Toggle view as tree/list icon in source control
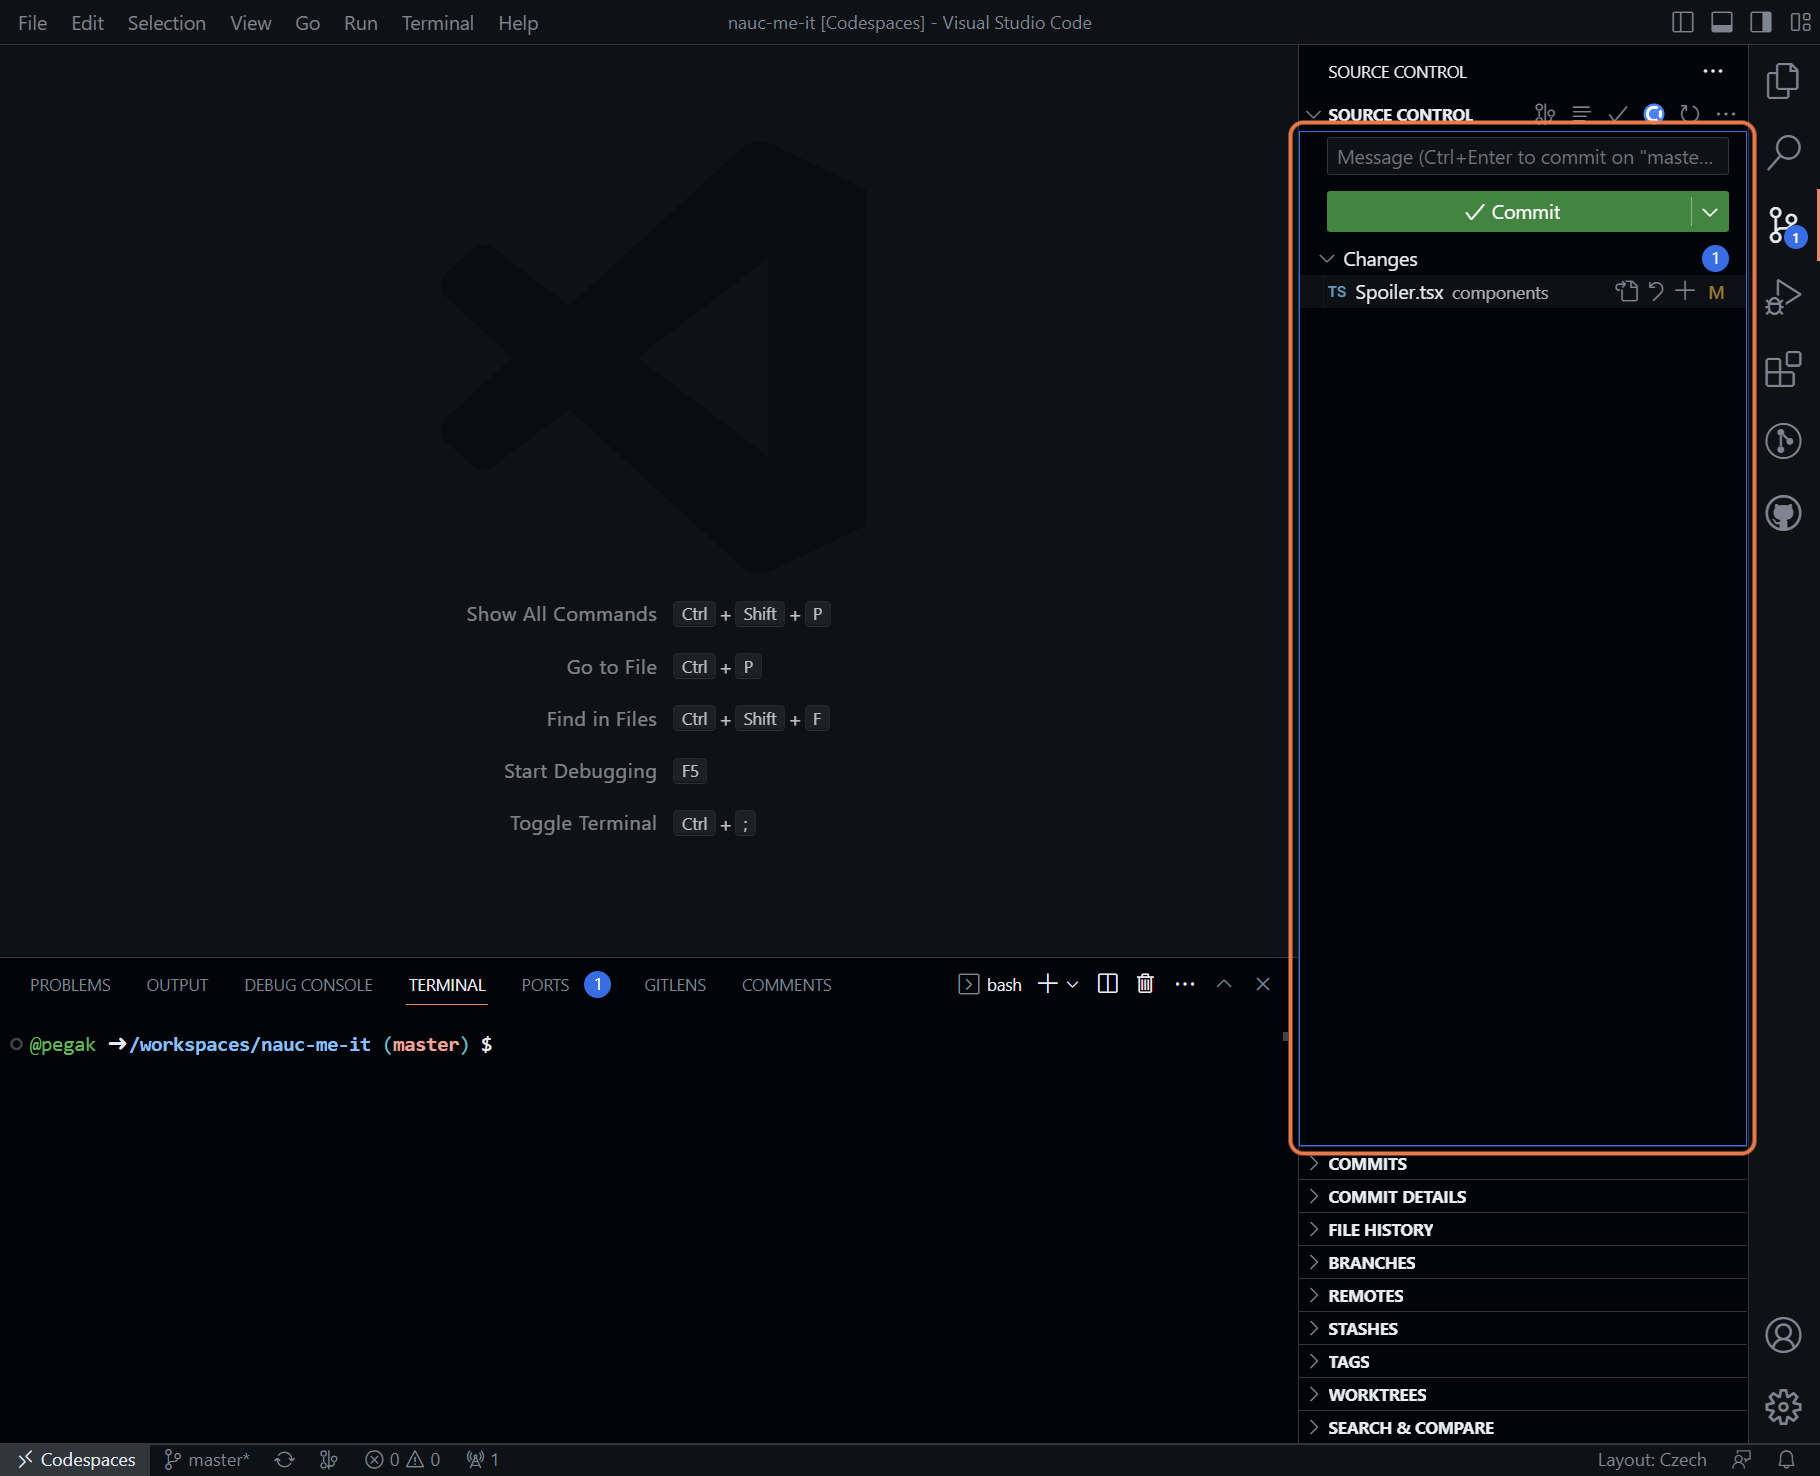1820x1476 pixels. (x=1581, y=114)
